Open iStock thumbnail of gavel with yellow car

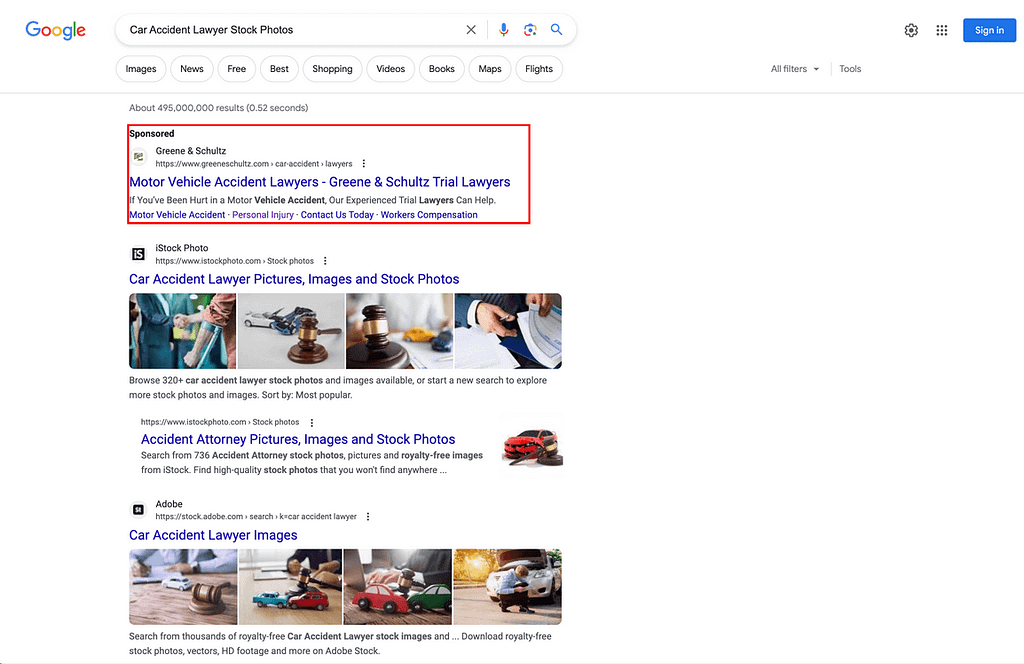pos(400,331)
